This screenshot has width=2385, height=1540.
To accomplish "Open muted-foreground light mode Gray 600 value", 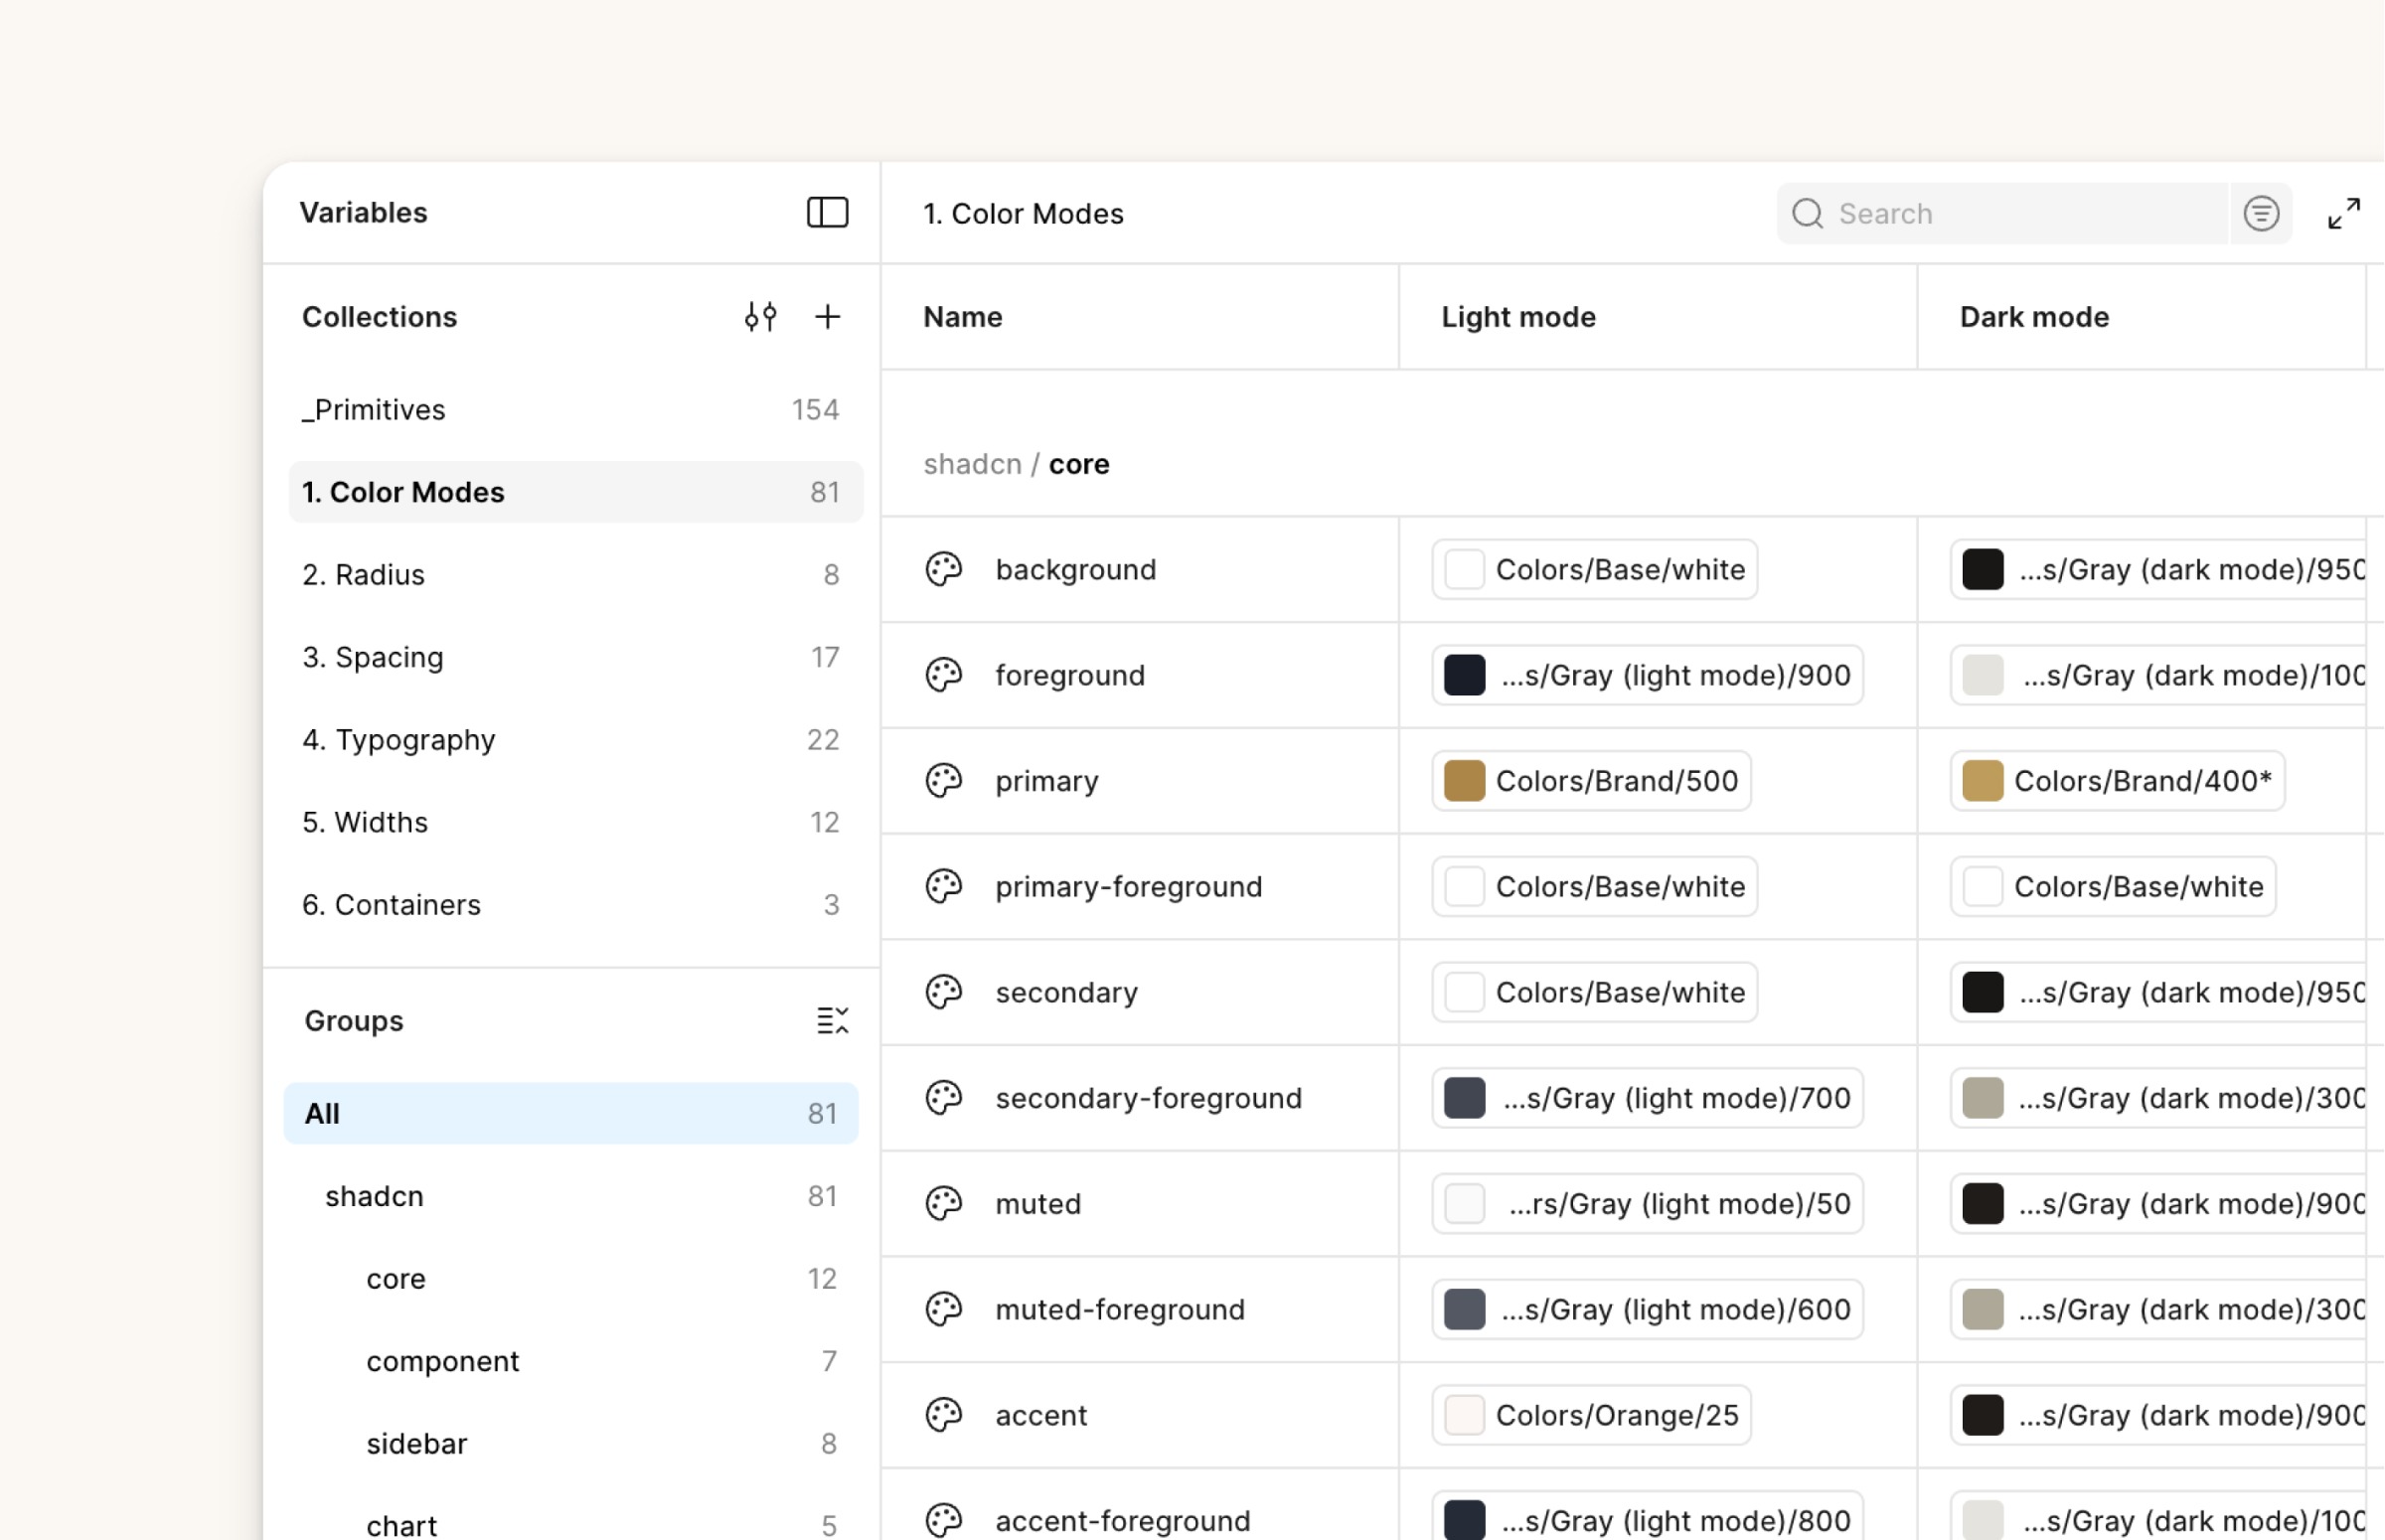I will pos(1648,1309).
